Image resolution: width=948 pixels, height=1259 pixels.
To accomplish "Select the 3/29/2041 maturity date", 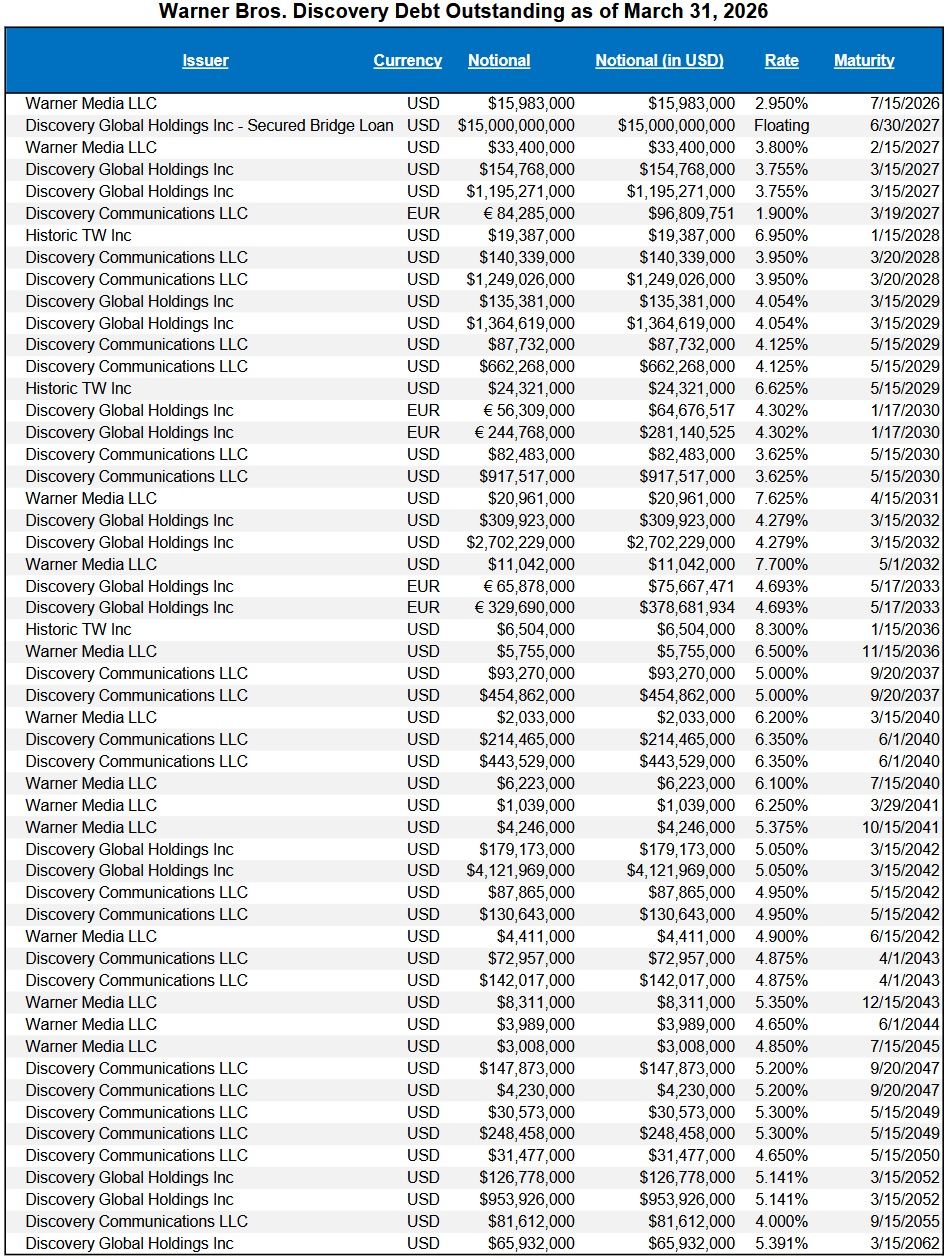I will click(906, 805).
